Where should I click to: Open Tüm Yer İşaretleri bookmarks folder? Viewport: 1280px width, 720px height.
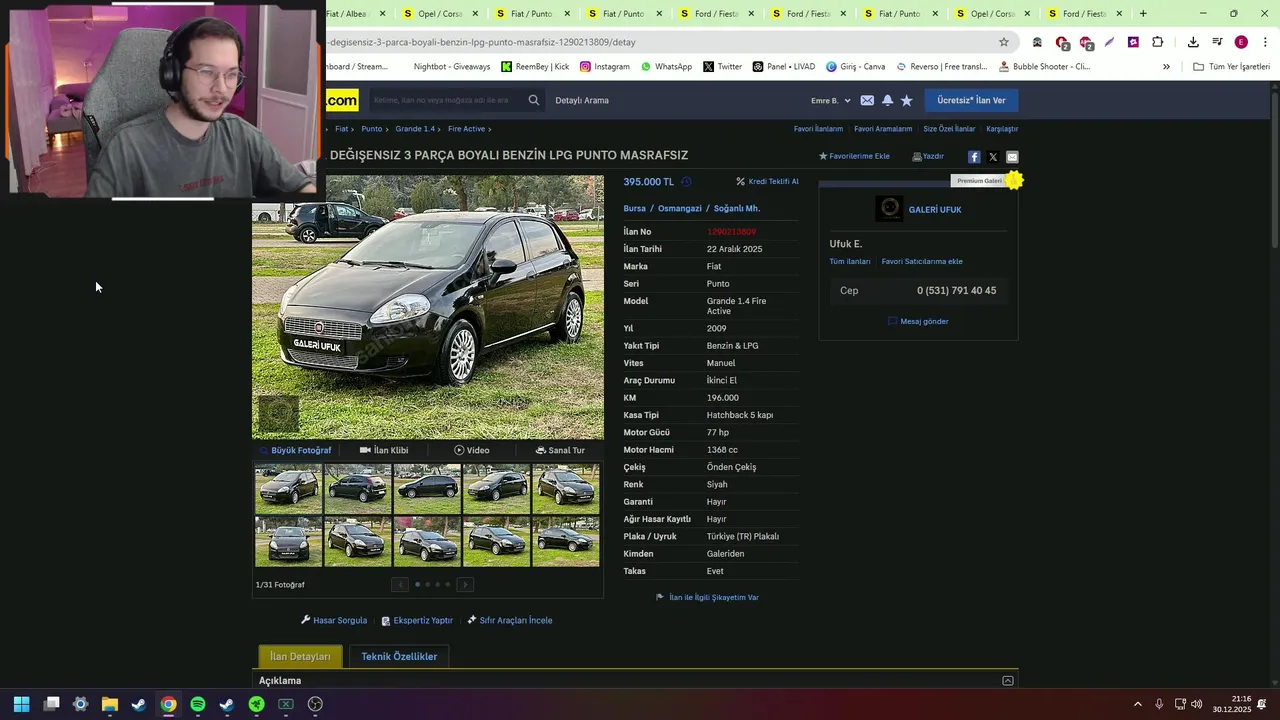coord(1232,67)
